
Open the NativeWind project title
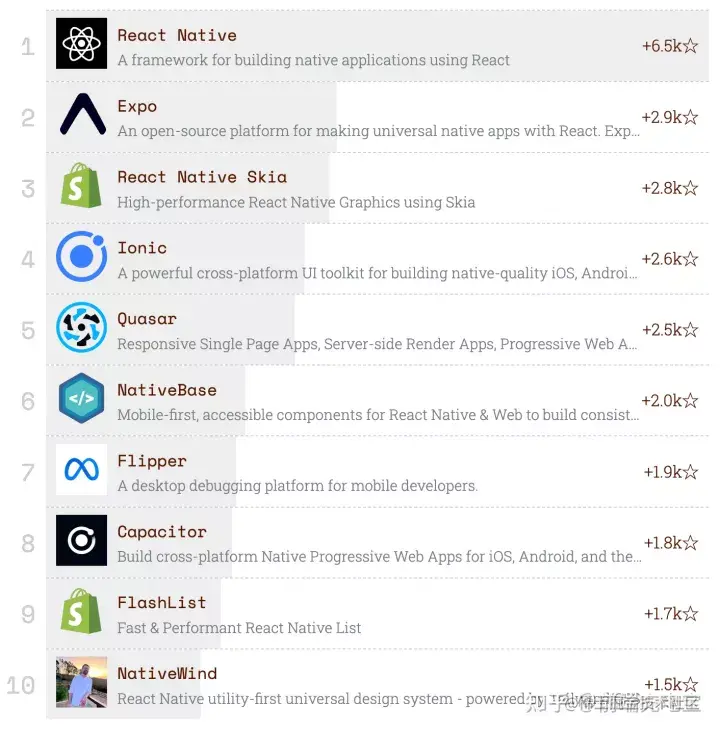(167, 674)
